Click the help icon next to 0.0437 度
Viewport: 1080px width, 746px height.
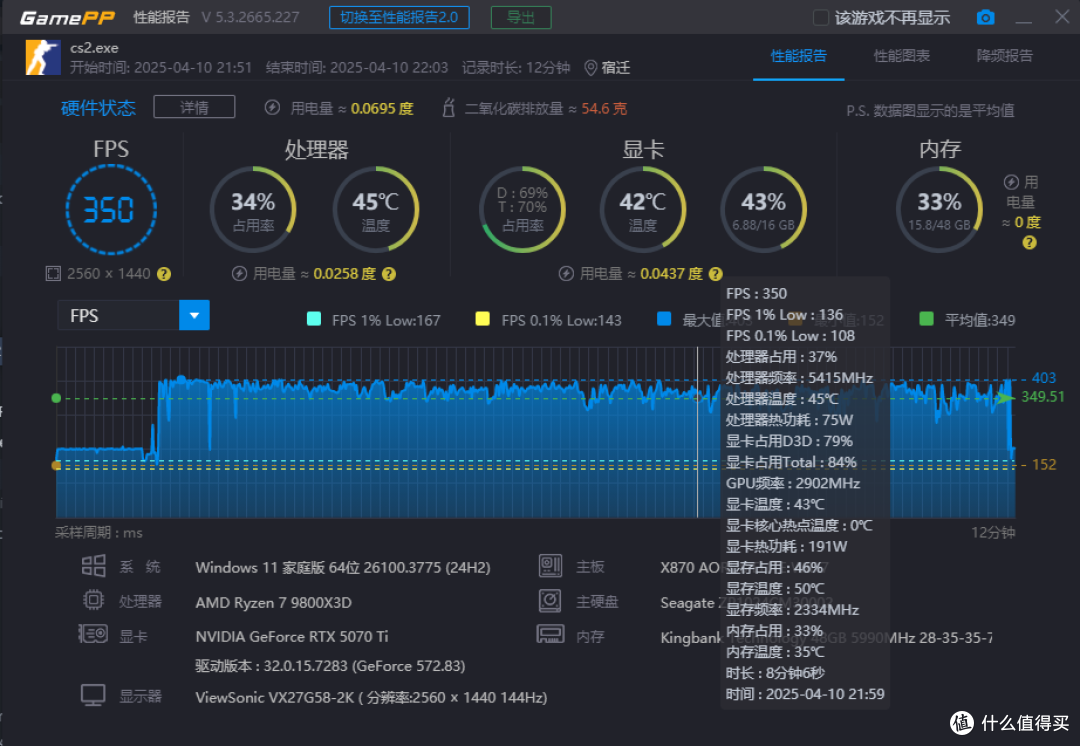click(x=716, y=274)
